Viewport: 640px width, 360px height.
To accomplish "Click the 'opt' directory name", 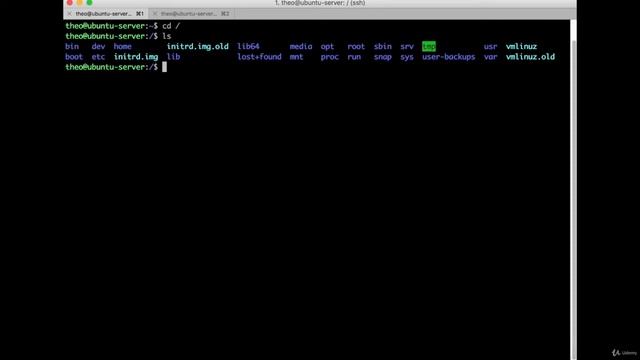I will pos(327,47).
